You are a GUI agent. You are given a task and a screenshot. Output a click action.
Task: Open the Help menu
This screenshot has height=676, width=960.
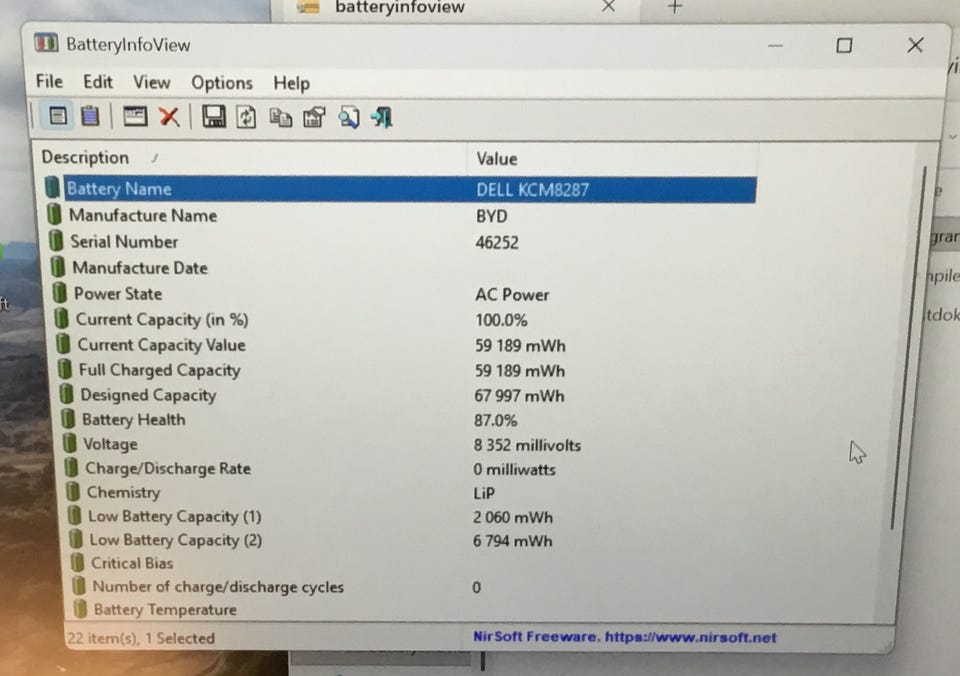pyautogui.click(x=291, y=83)
